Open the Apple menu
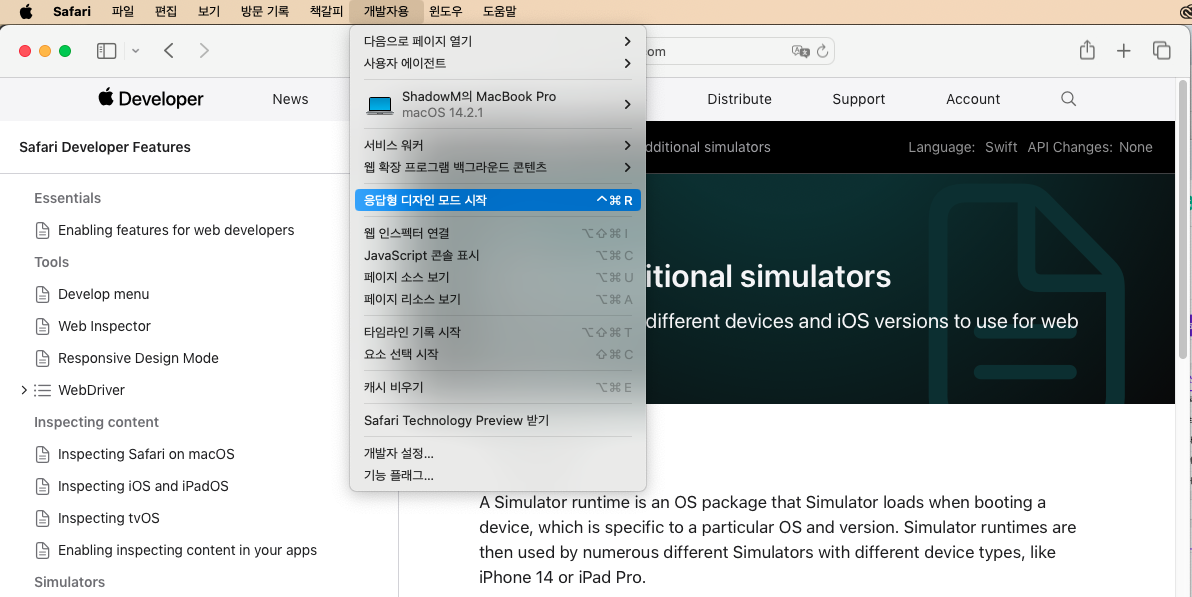Screen dimensions: 1192x597 [26, 11]
